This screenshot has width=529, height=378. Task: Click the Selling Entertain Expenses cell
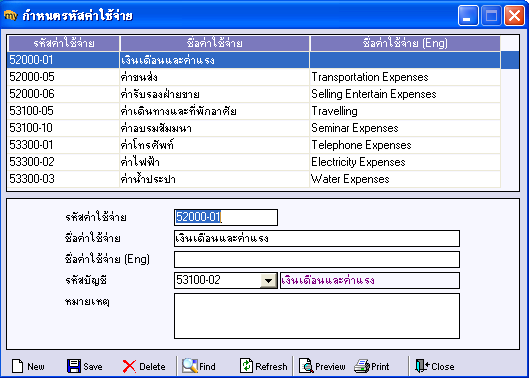[x=405, y=94]
